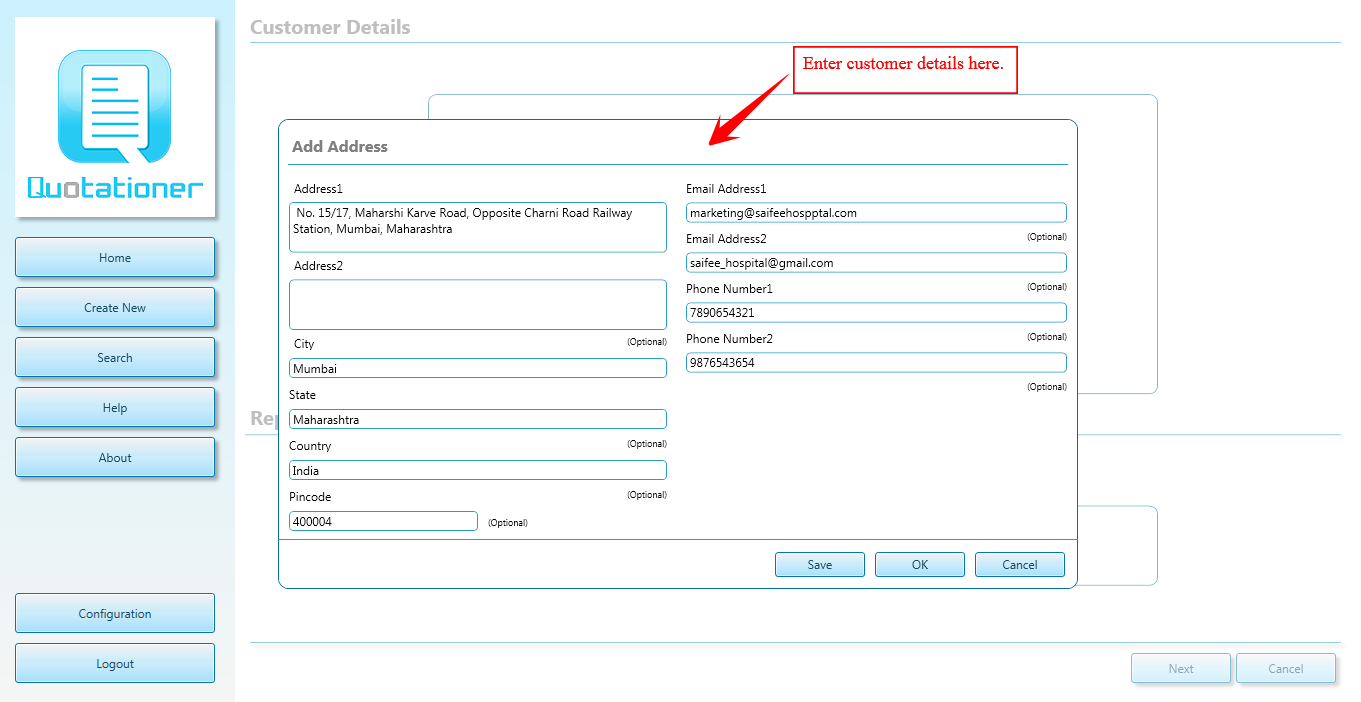Screen dimensions: 1361x702
Task: Click the Email Address2 label
Action: point(726,239)
